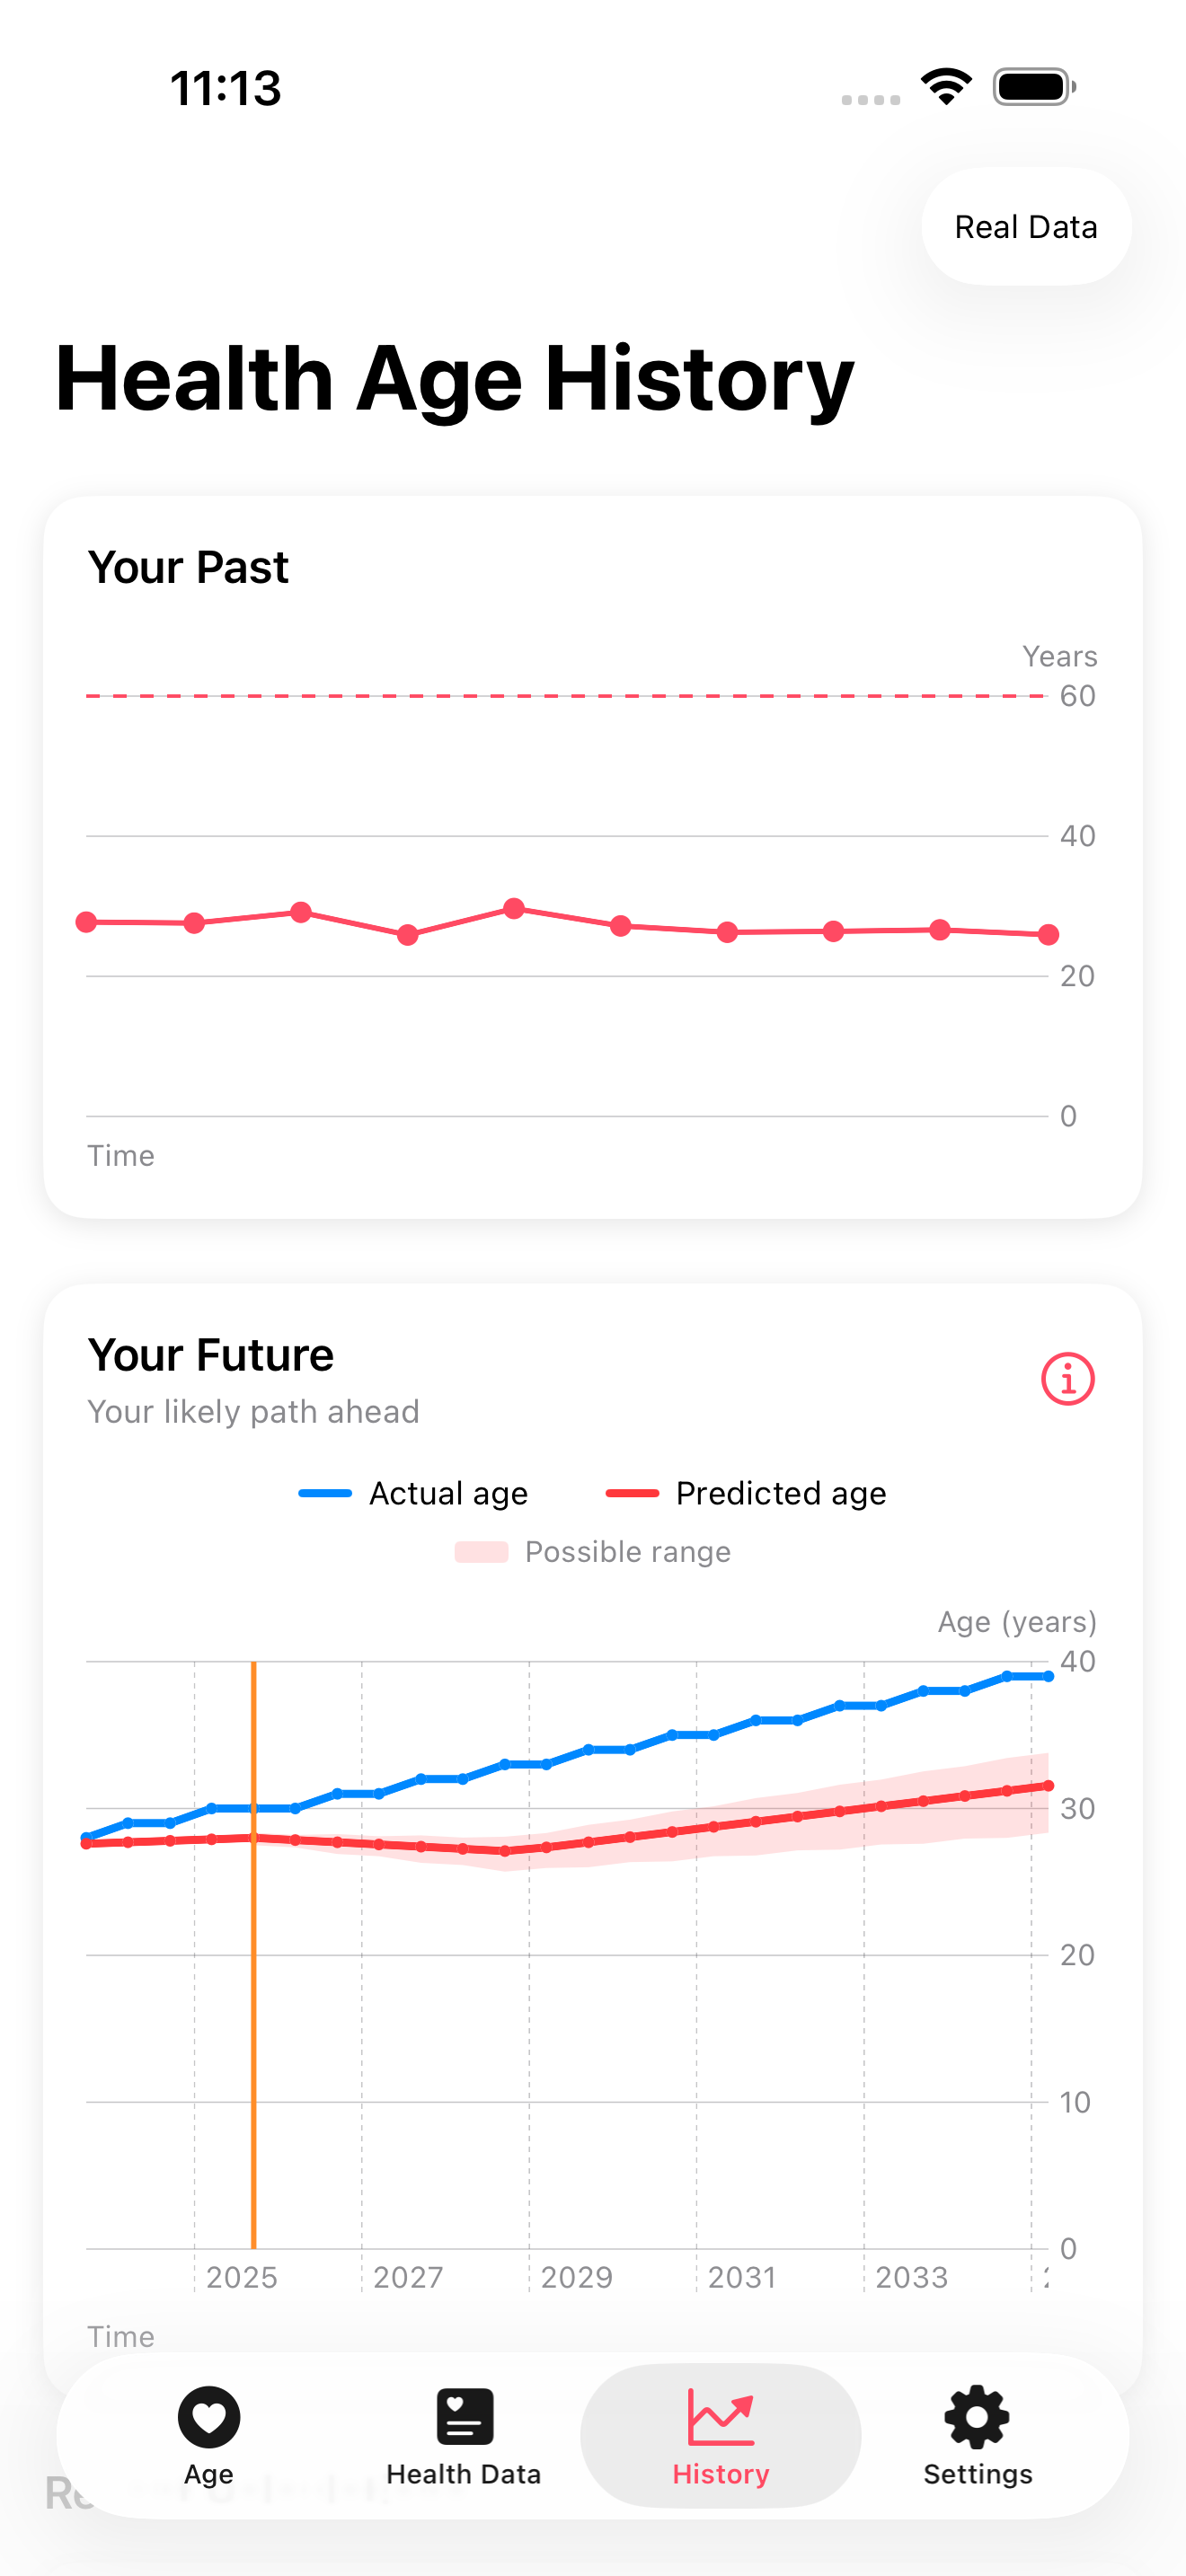Tap the dashed 60-year reference line
The height and width of the screenshot is (2576, 1186).
(x=566, y=695)
